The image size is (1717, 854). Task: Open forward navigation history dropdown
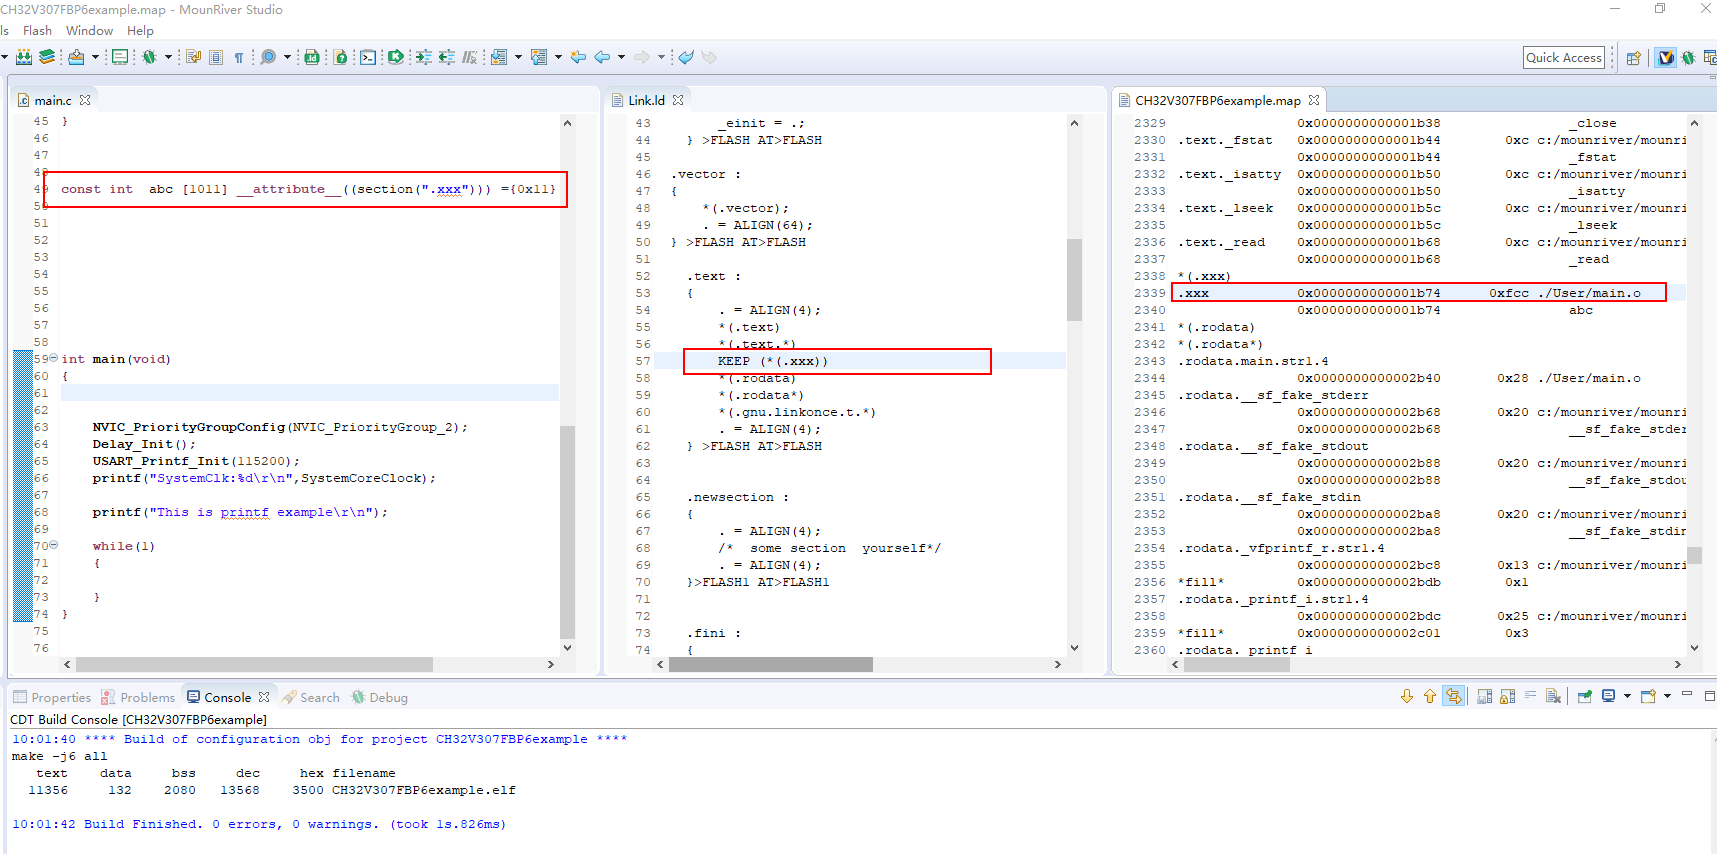(x=661, y=57)
